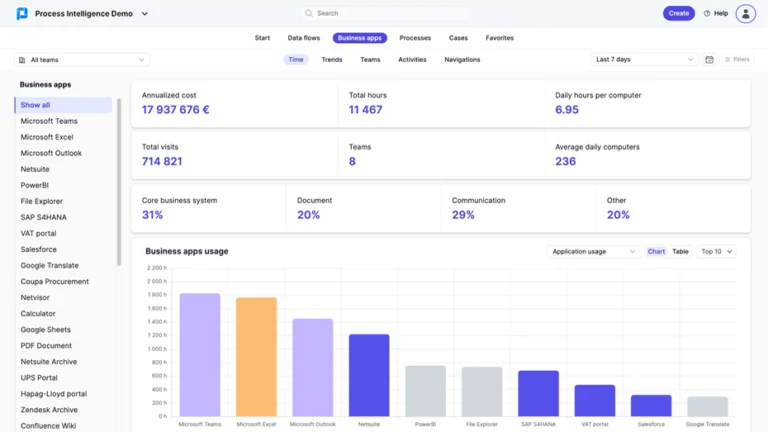Image resolution: width=768 pixels, height=432 pixels.
Task: Click the Help question mark icon
Action: coord(707,14)
